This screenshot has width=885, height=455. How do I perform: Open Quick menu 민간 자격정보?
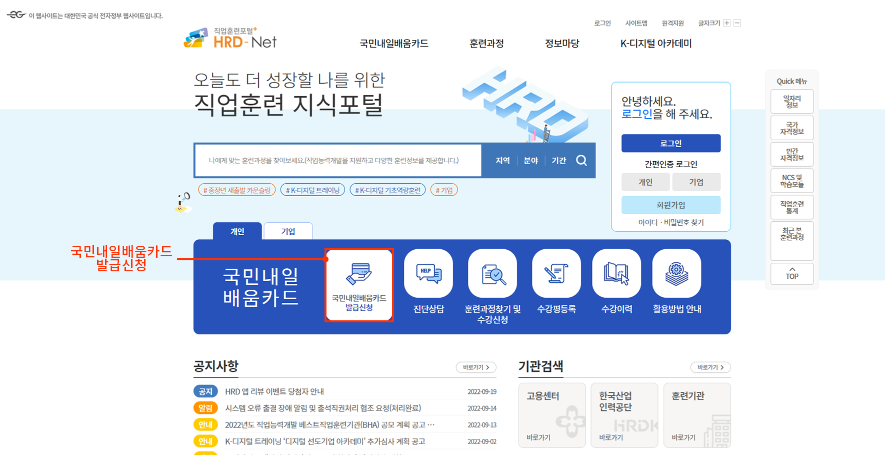click(792, 155)
